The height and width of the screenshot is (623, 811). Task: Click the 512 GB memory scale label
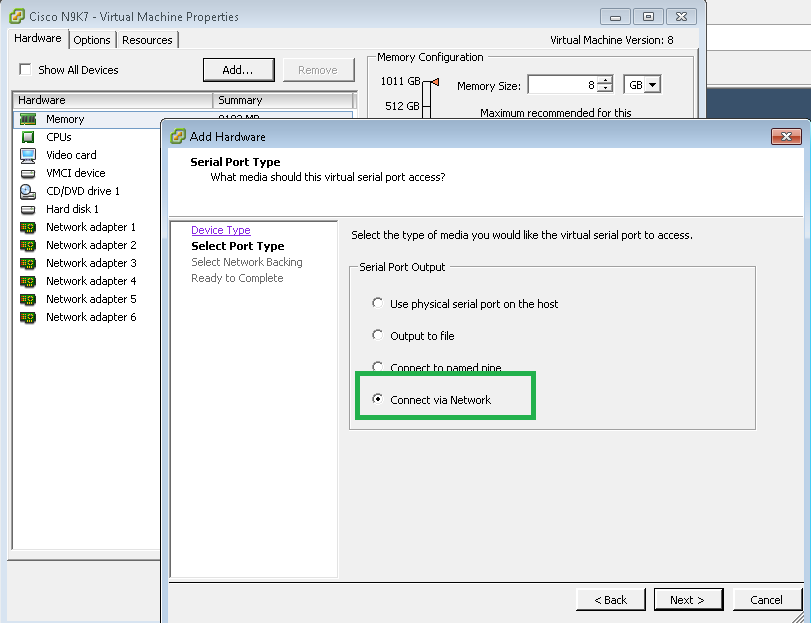coord(402,106)
